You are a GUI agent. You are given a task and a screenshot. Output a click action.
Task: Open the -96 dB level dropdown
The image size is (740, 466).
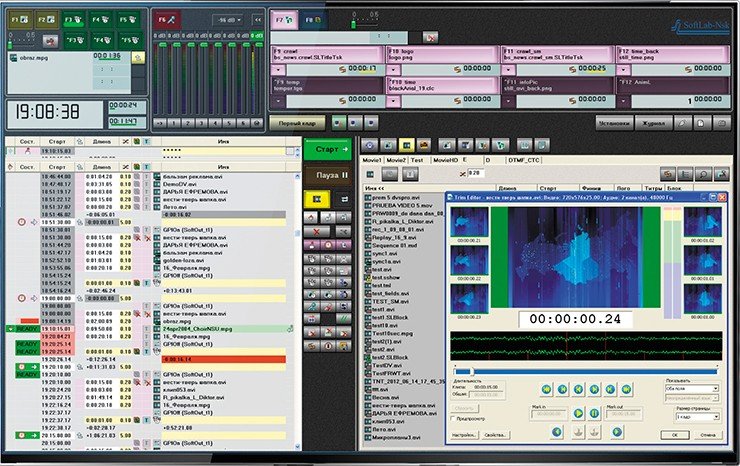(x=229, y=20)
